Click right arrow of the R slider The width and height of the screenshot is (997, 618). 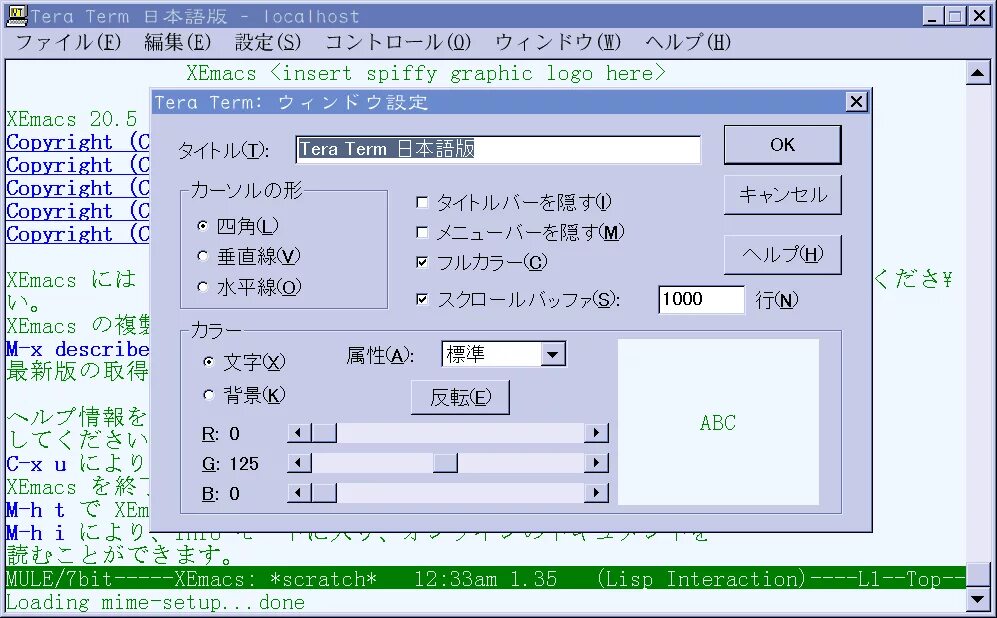tap(596, 434)
